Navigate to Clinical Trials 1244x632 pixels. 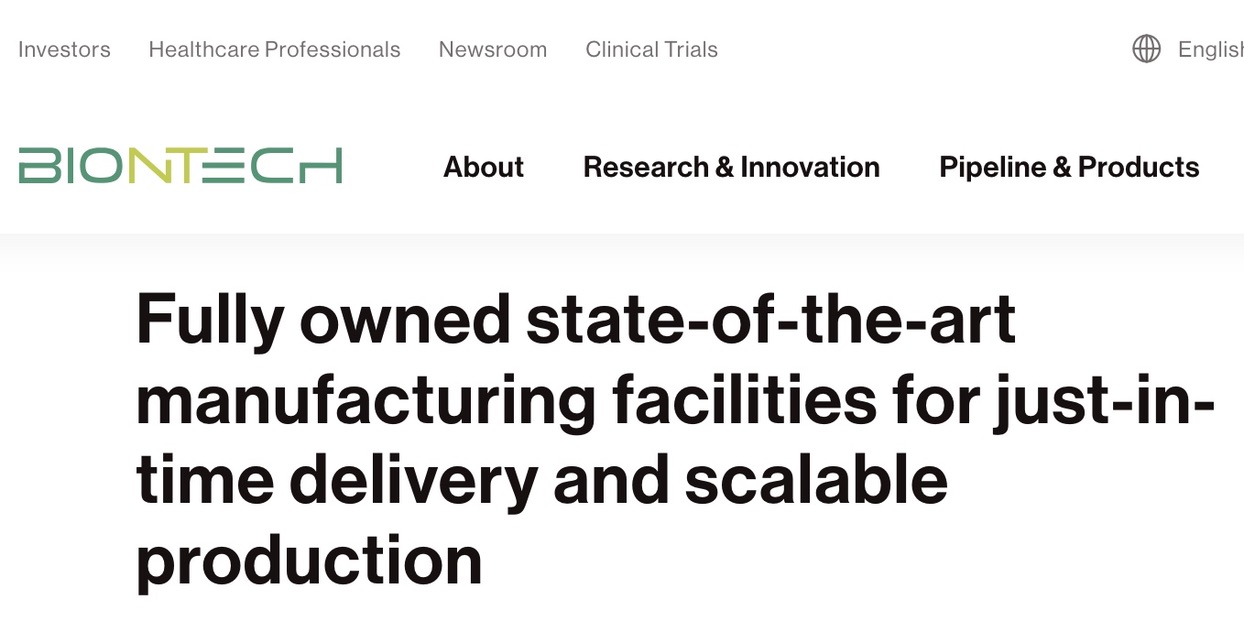click(x=651, y=49)
